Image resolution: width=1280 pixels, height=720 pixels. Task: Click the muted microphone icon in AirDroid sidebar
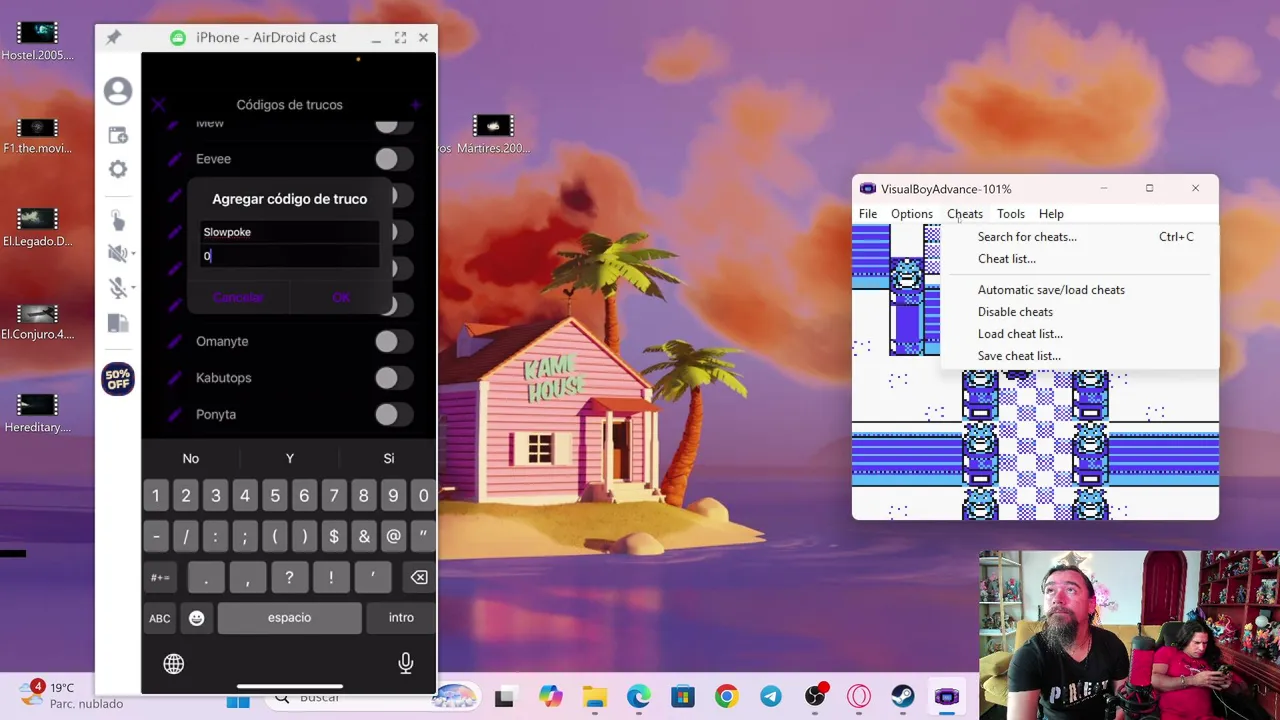117,288
